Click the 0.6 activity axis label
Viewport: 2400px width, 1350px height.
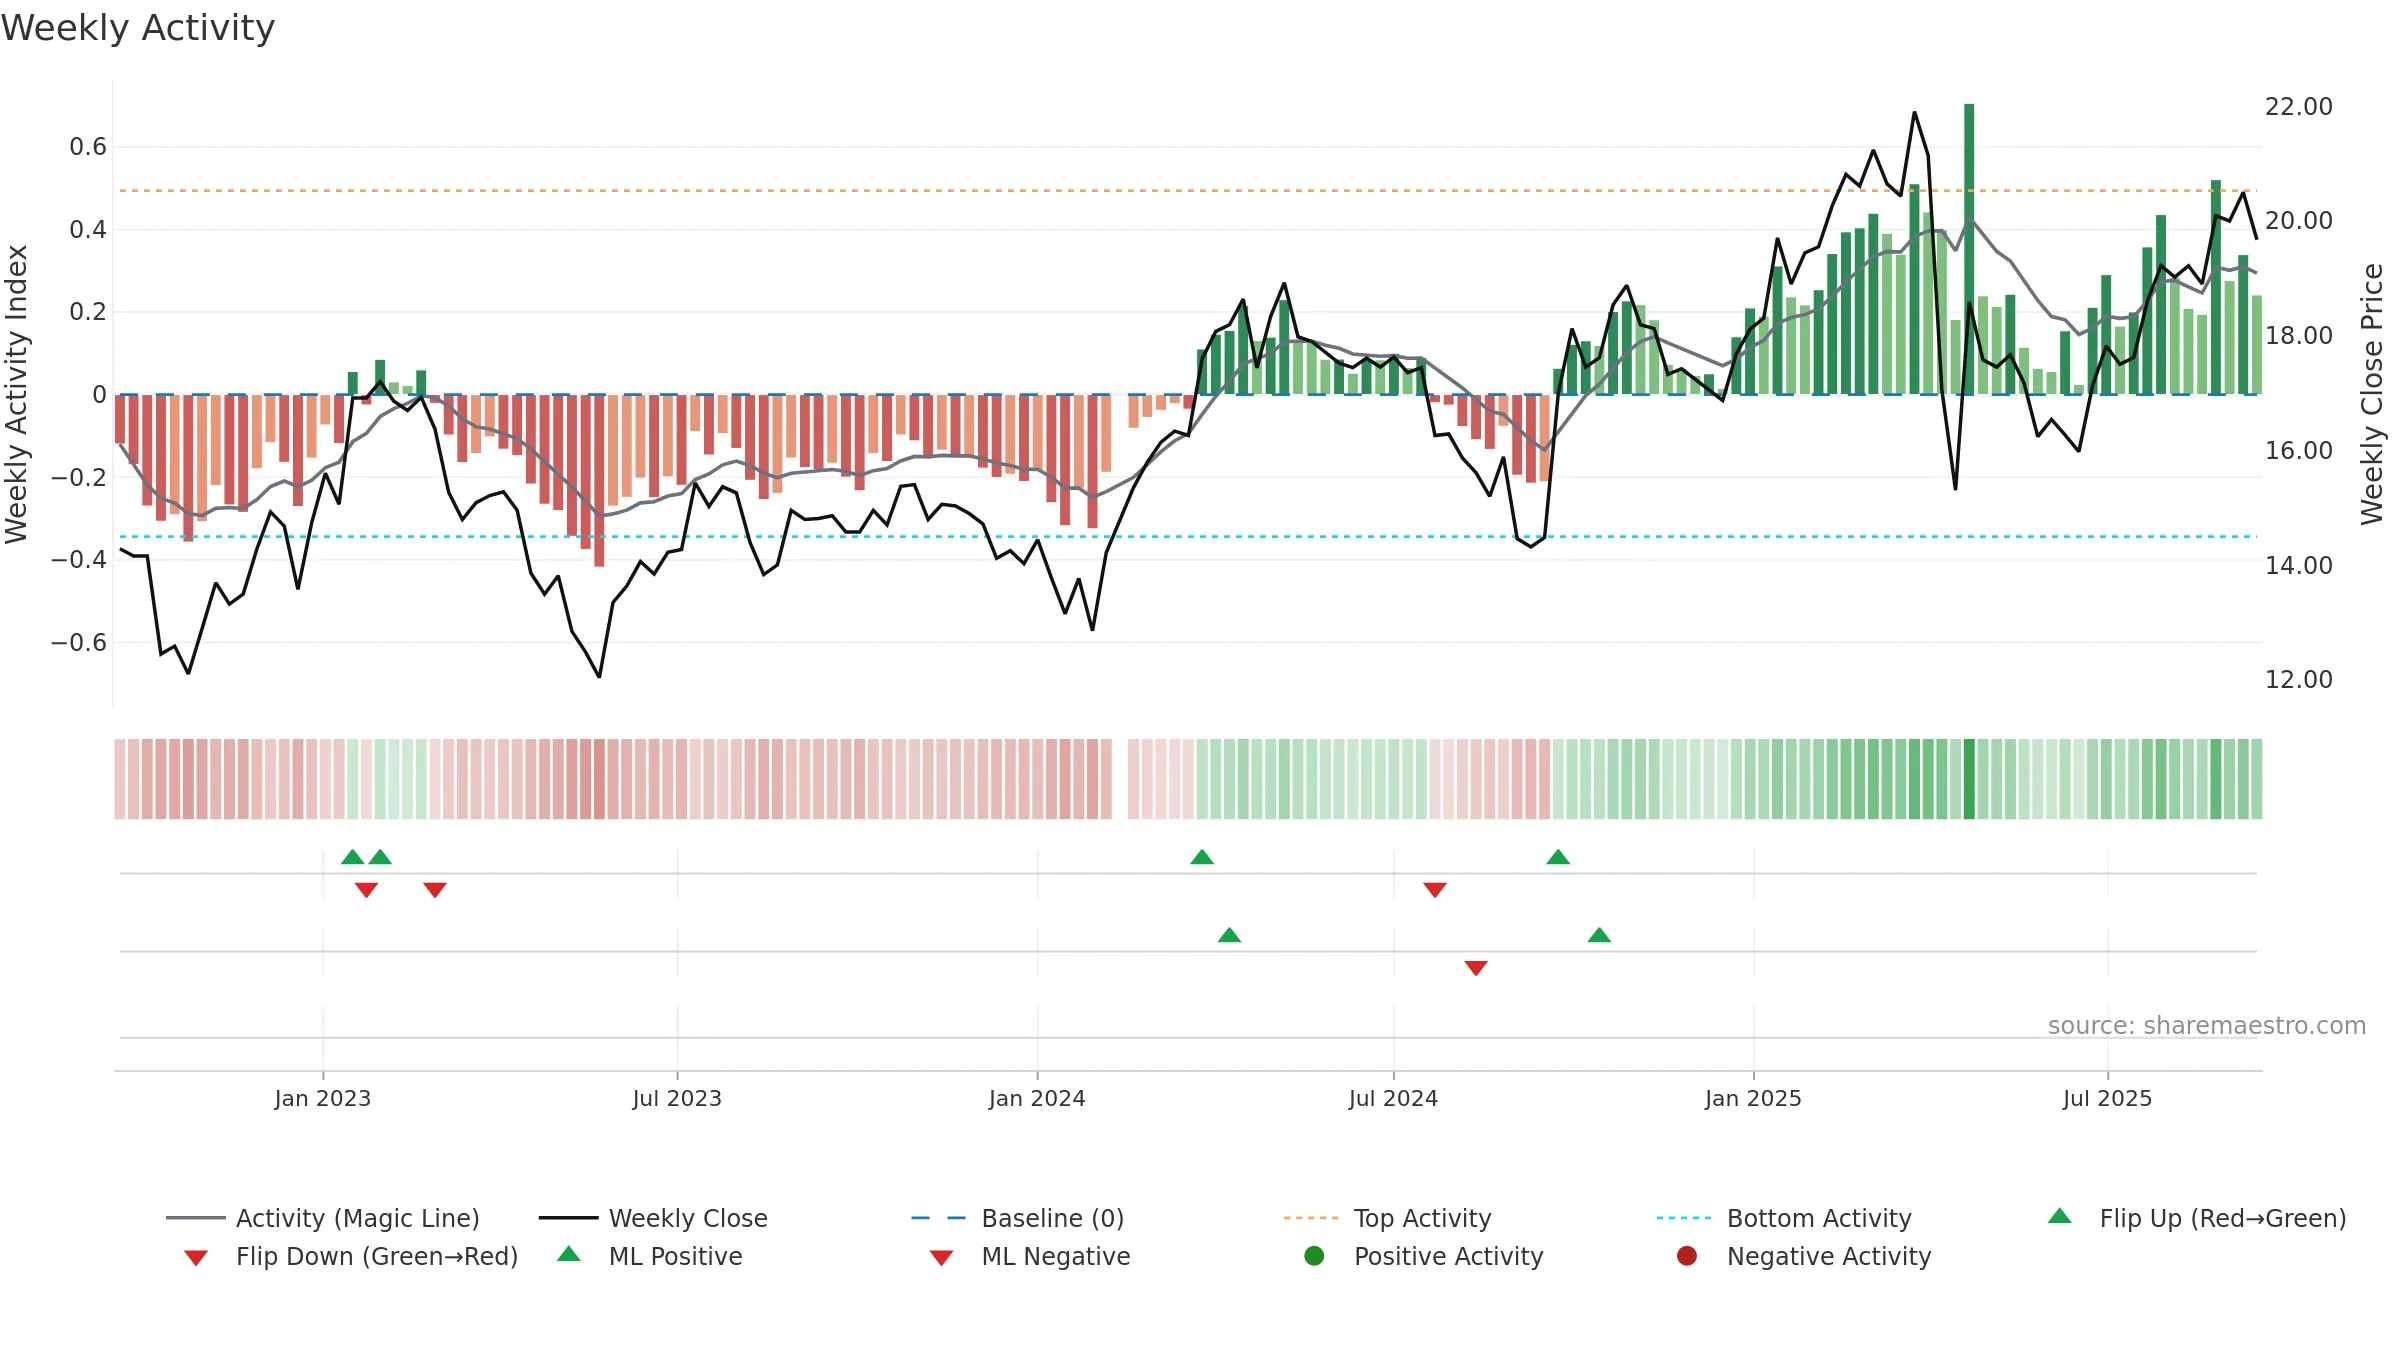88,147
